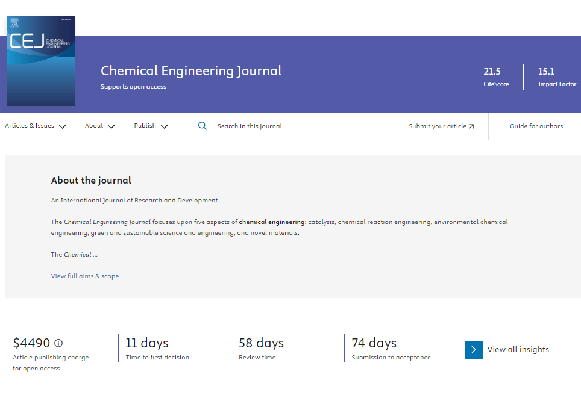The image size is (581, 393).
Task: Click the magnifying glass search icon
Action: click(202, 126)
